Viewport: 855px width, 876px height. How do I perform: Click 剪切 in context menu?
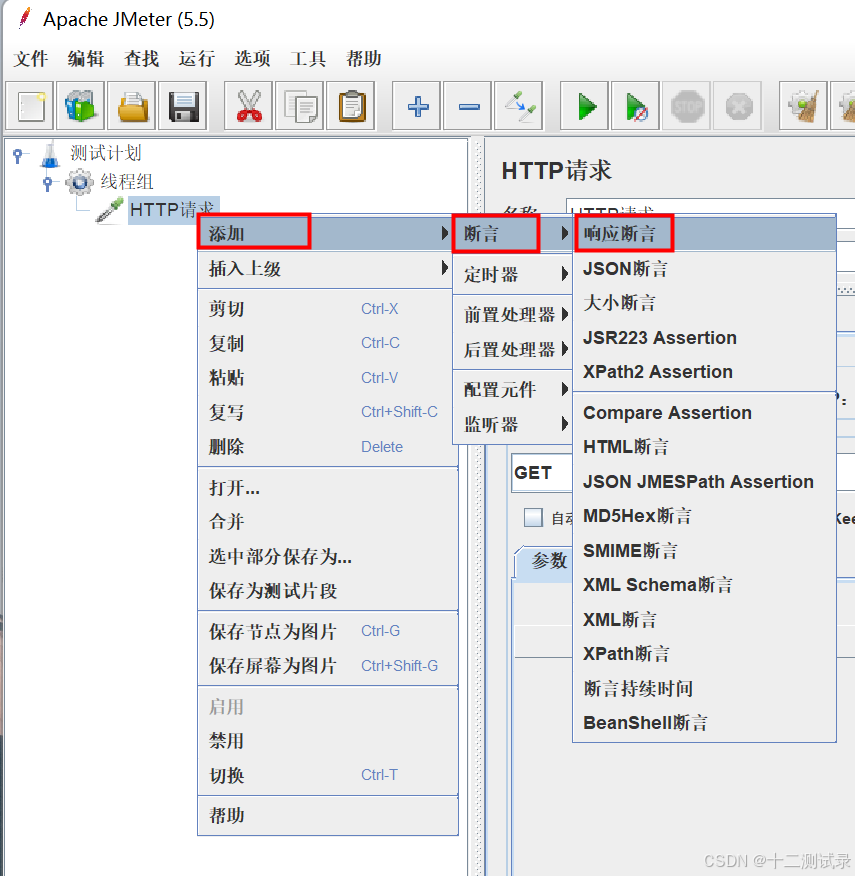click(x=327, y=308)
